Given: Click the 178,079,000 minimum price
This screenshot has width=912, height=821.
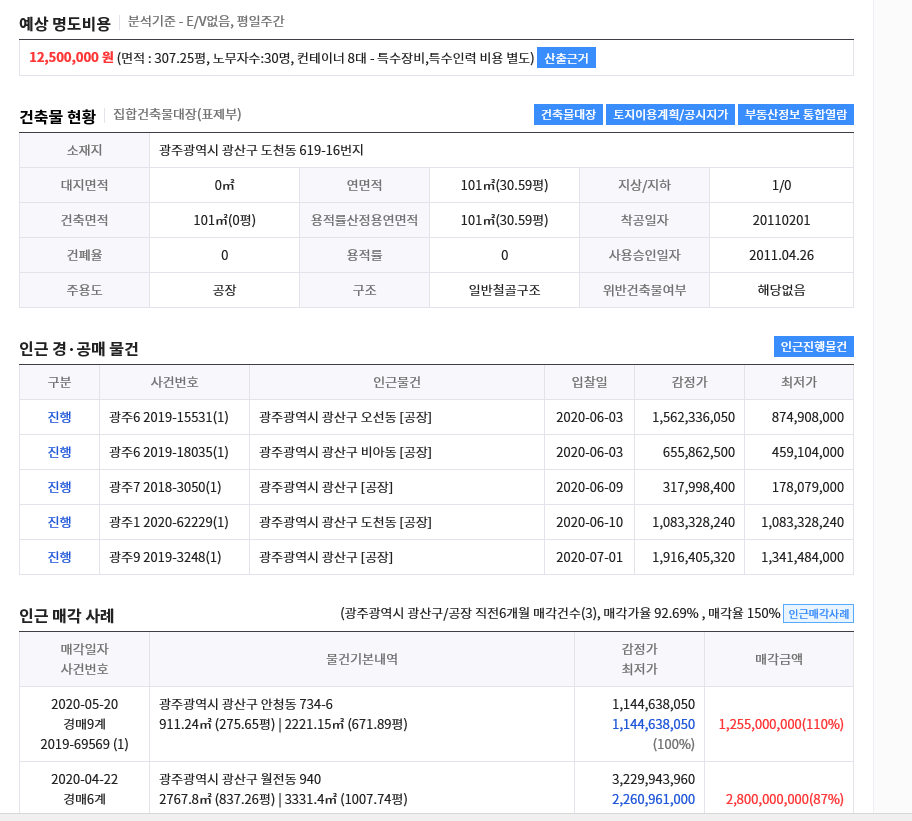Looking at the screenshot, I should pyautogui.click(x=807, y=487).
